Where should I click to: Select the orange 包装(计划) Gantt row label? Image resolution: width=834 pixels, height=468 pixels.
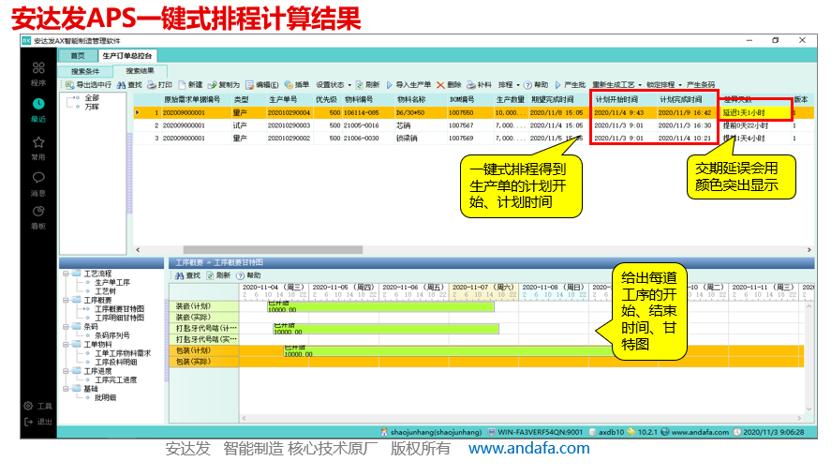click(x=204, y=350)
